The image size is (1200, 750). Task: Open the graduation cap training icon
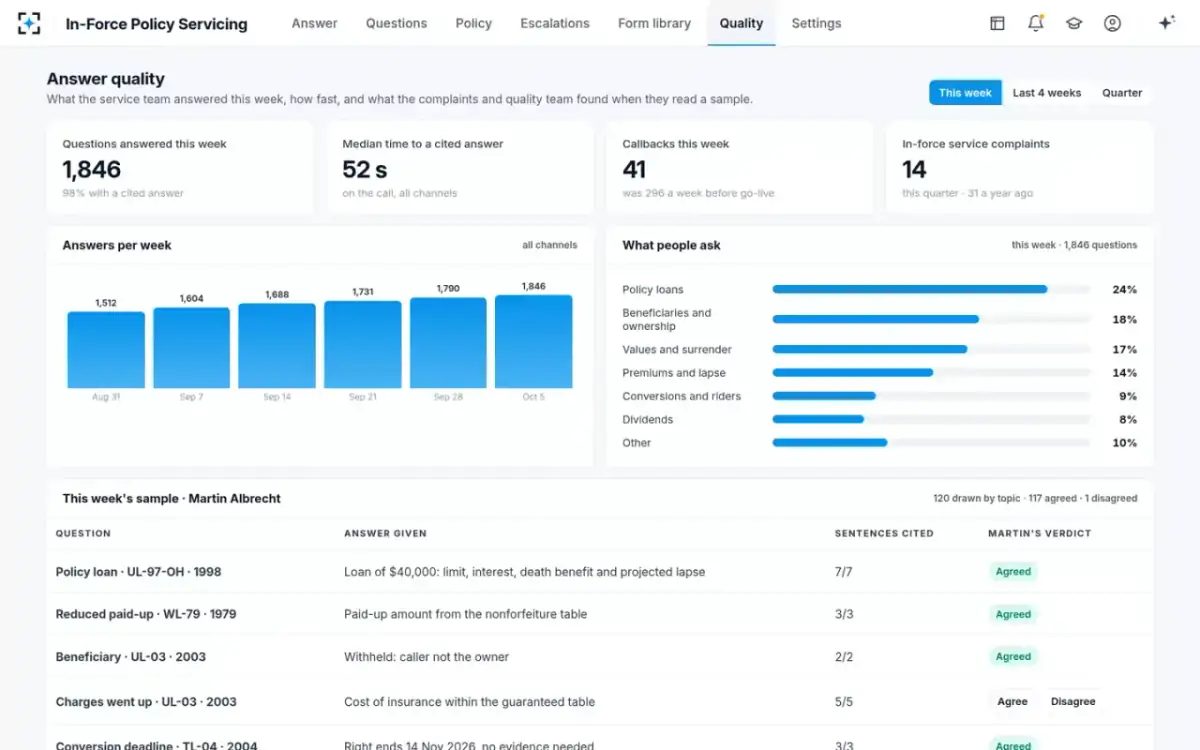coord(1074,23)
